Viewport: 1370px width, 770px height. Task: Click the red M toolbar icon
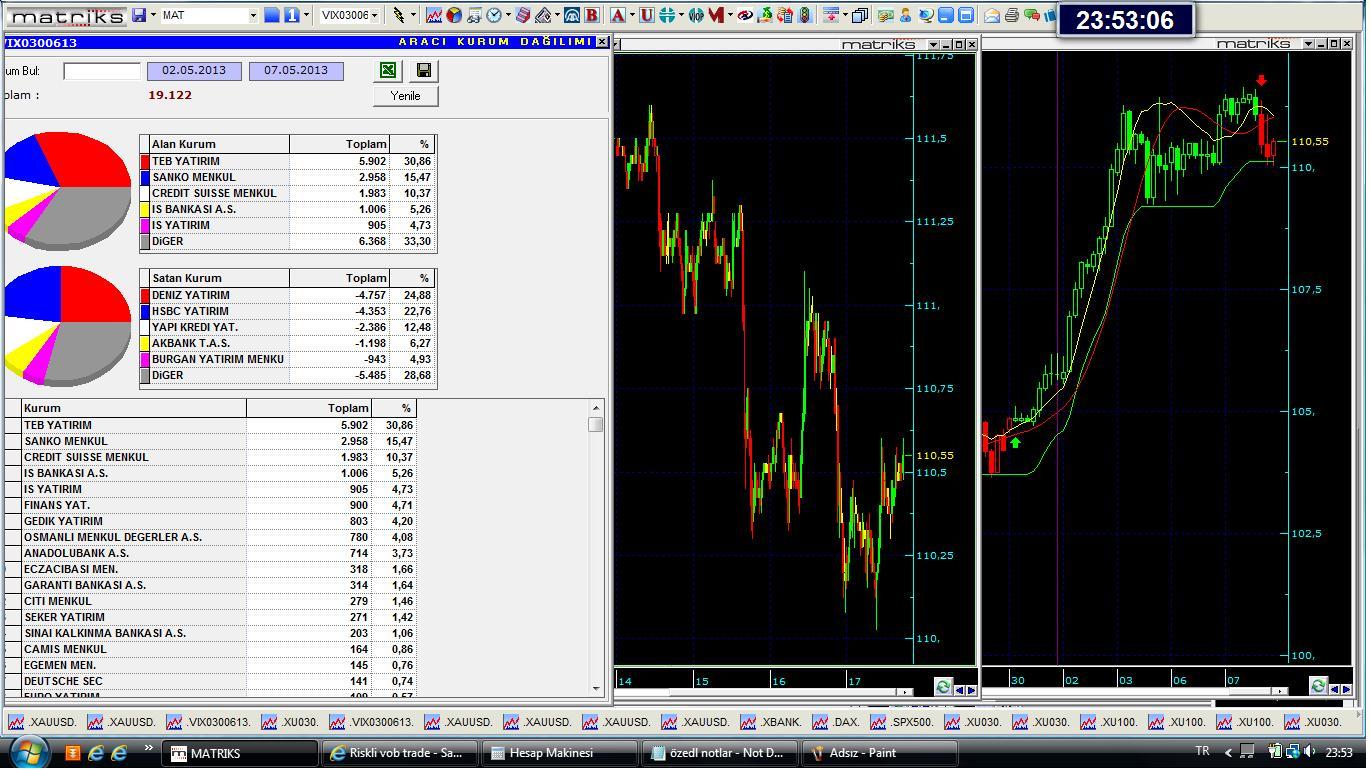tap(716, 15)
